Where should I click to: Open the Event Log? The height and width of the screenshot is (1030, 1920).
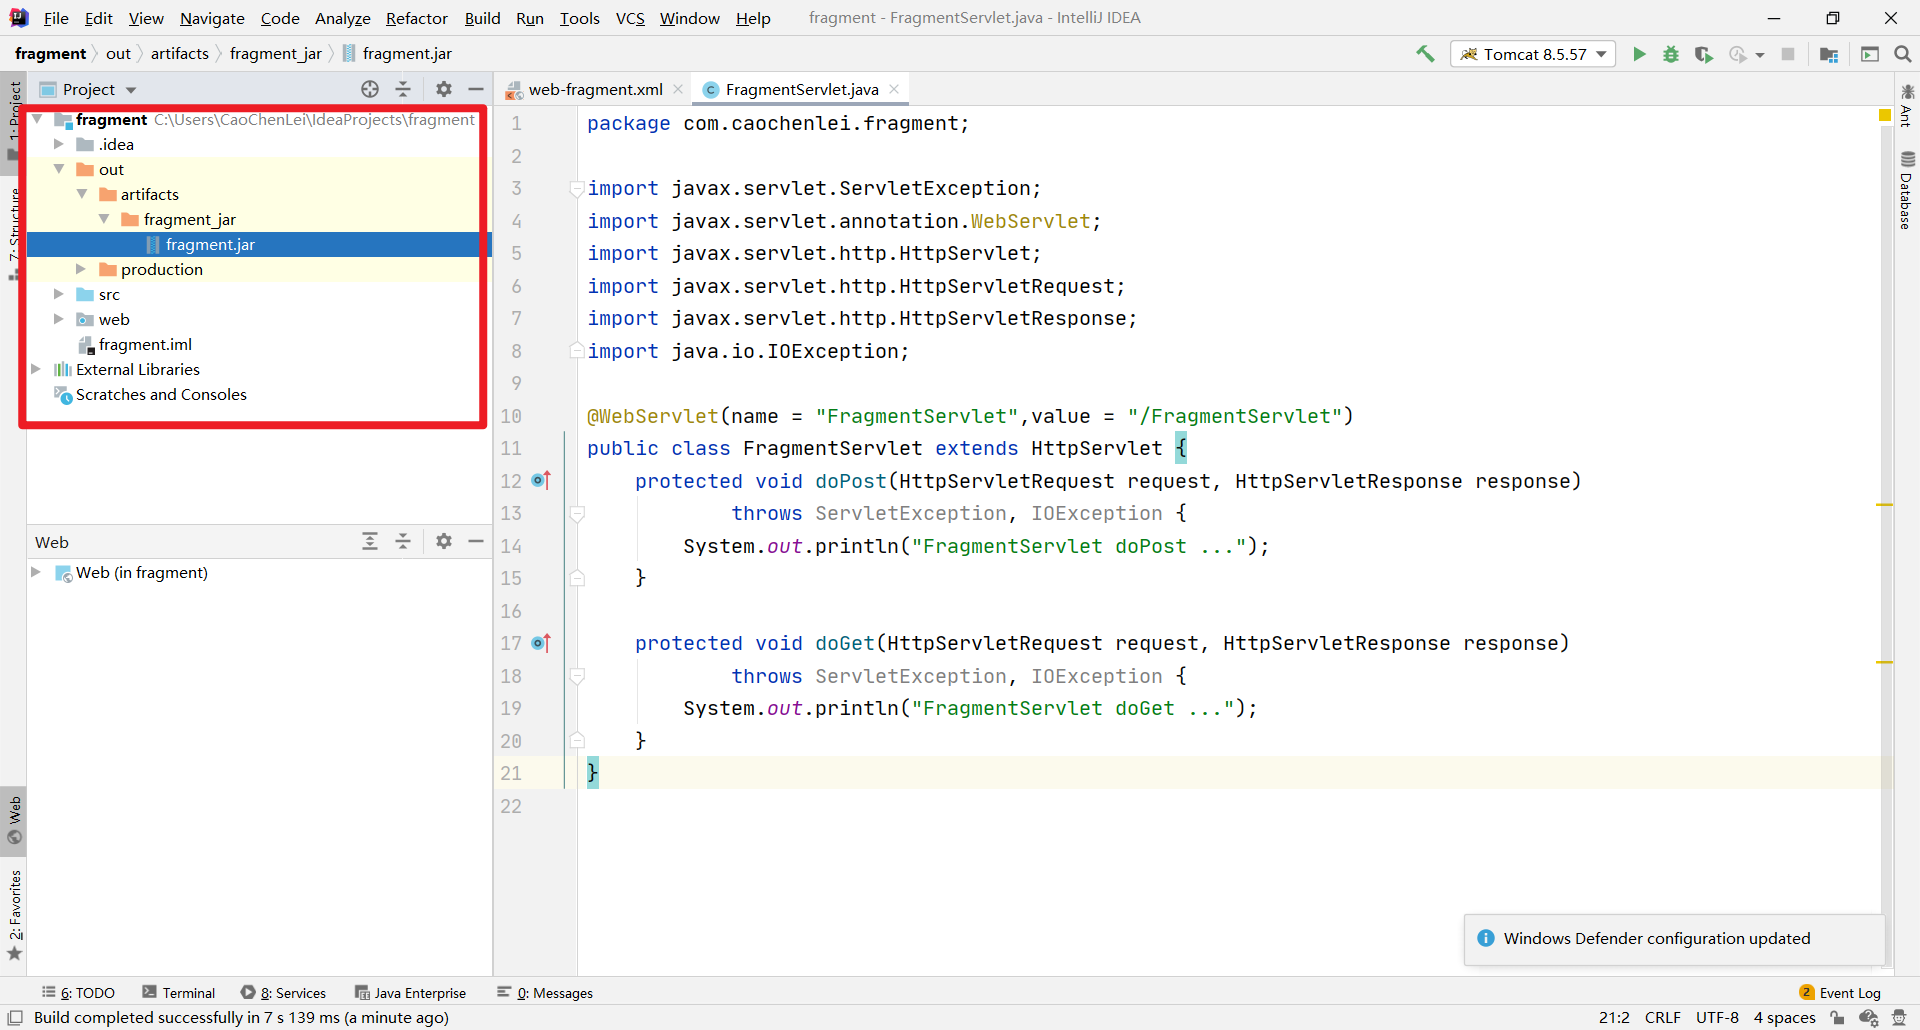pos(1840,993)
